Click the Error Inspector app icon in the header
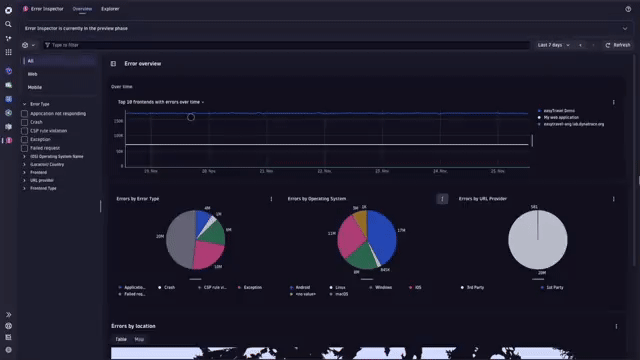The image size is (640, 360). pyautogui.click(x=25, y=9)
